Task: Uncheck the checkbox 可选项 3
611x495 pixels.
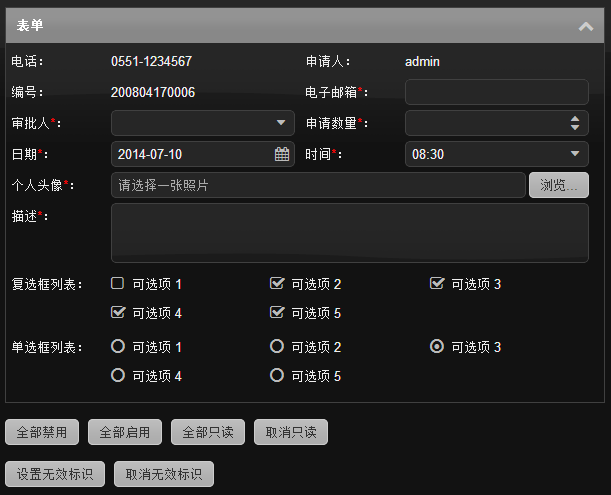Action: point(437,283)
